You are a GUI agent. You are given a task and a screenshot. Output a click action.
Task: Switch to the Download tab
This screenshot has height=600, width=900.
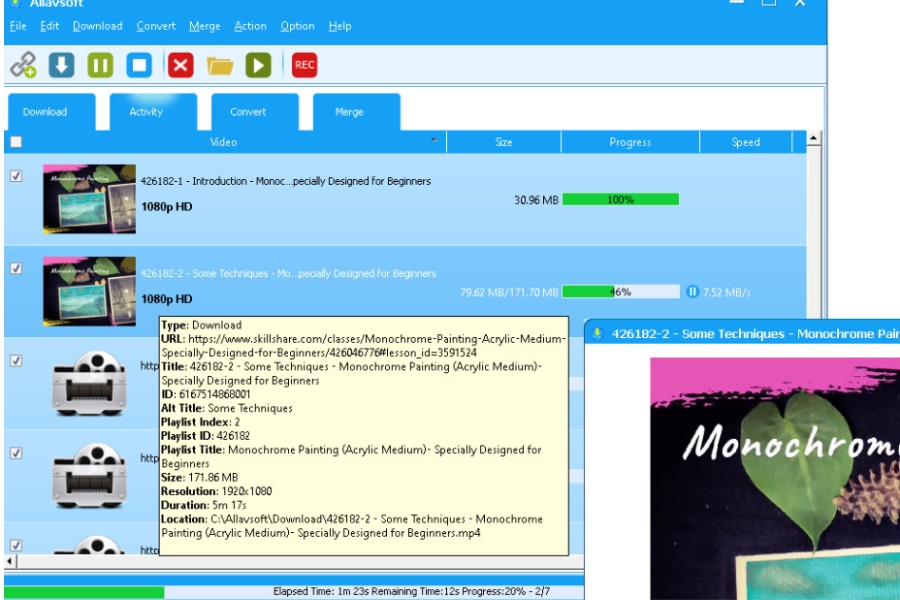[52, 112]
